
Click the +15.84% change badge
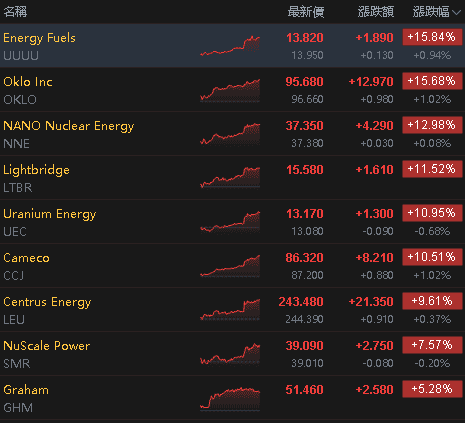pyautogui.click(x=432, y=37)
